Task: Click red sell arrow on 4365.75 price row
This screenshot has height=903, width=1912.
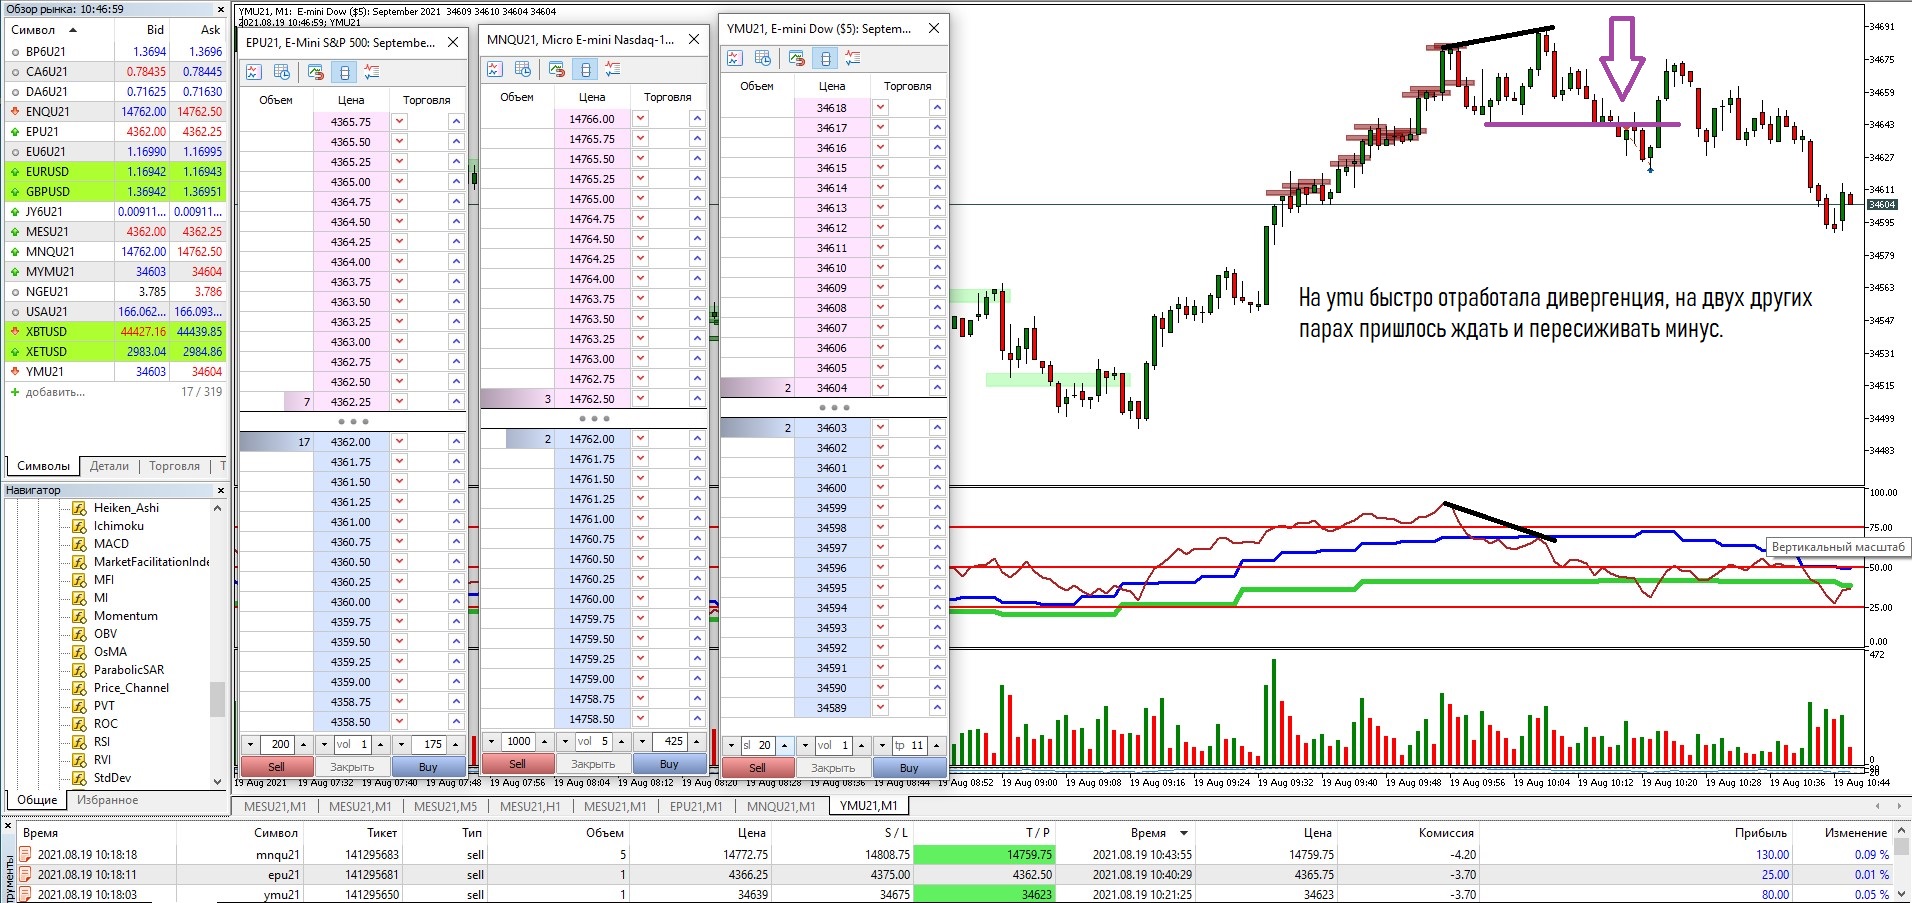Action: [x=399, y=122]
